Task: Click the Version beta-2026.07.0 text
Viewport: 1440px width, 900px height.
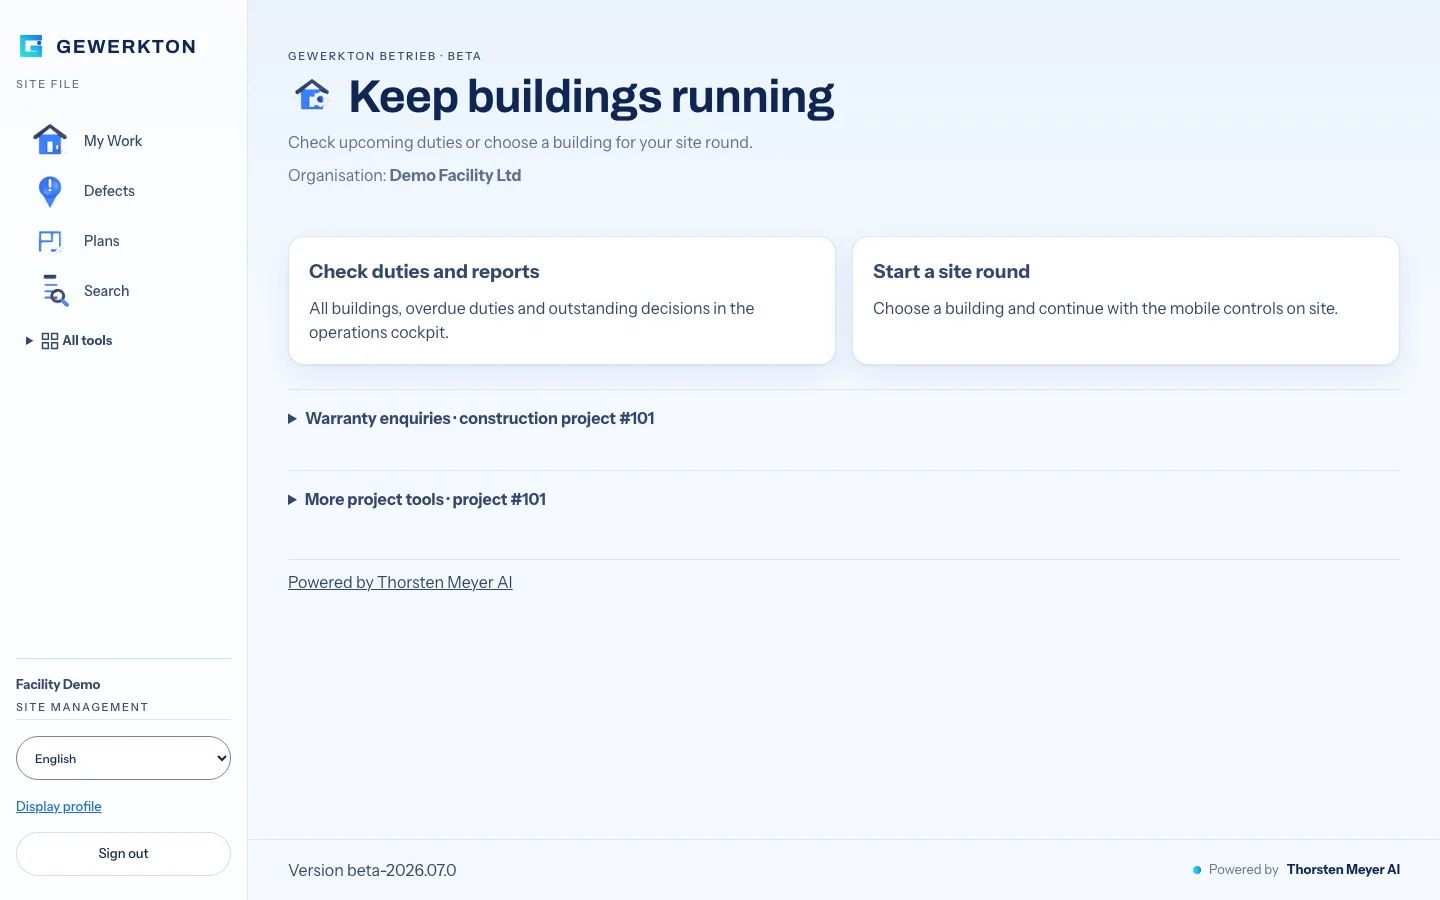Action: (x=372, y=870)
